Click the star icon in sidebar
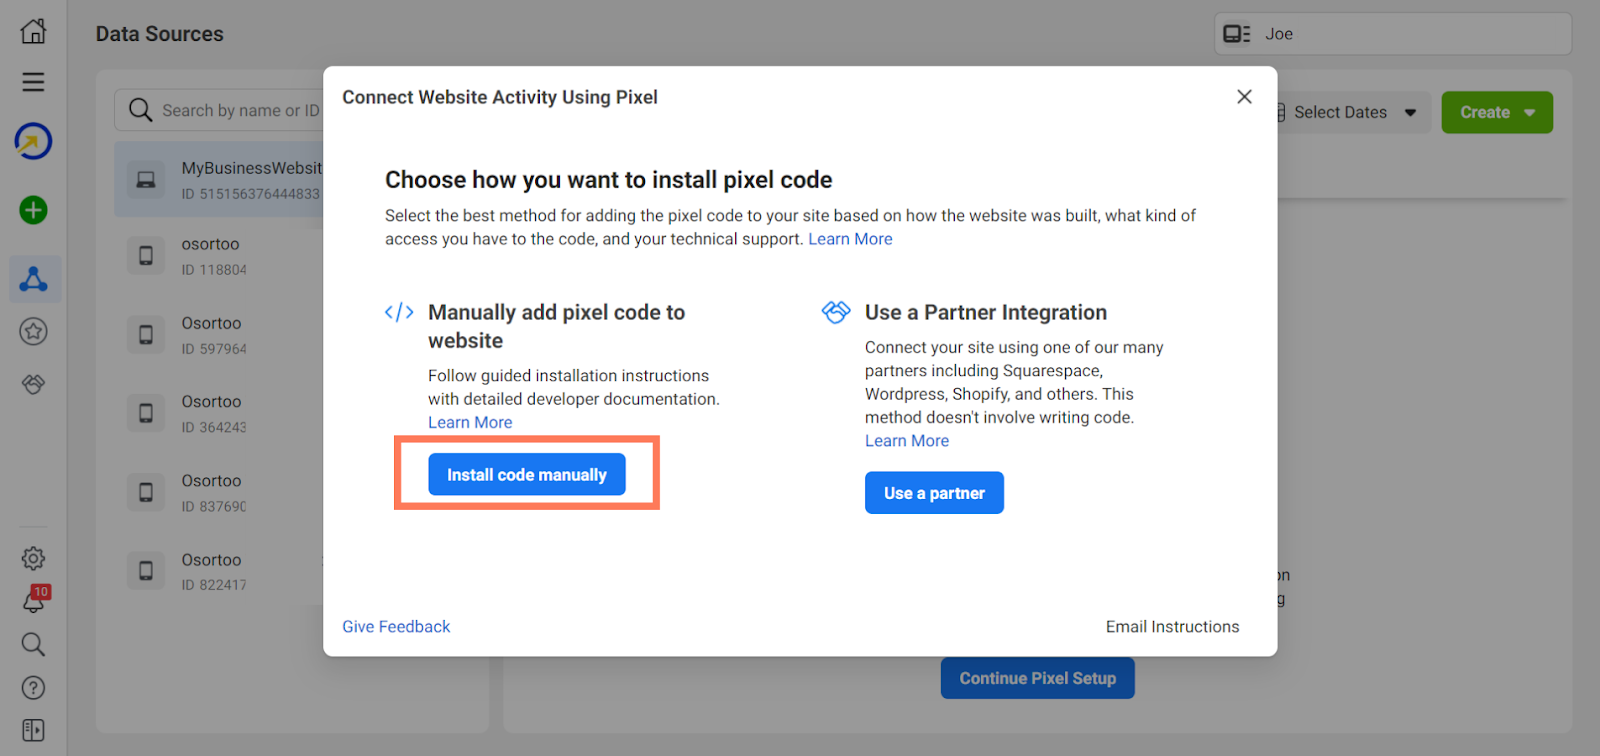This screenshot has height=756, width=1600. [x=33, y=332]
